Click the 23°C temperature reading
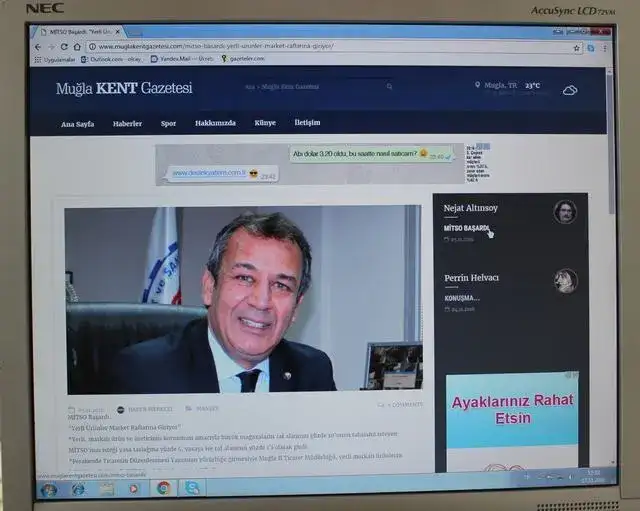The image size is (640, 511). pyautogui.click(x=532, y=85)
